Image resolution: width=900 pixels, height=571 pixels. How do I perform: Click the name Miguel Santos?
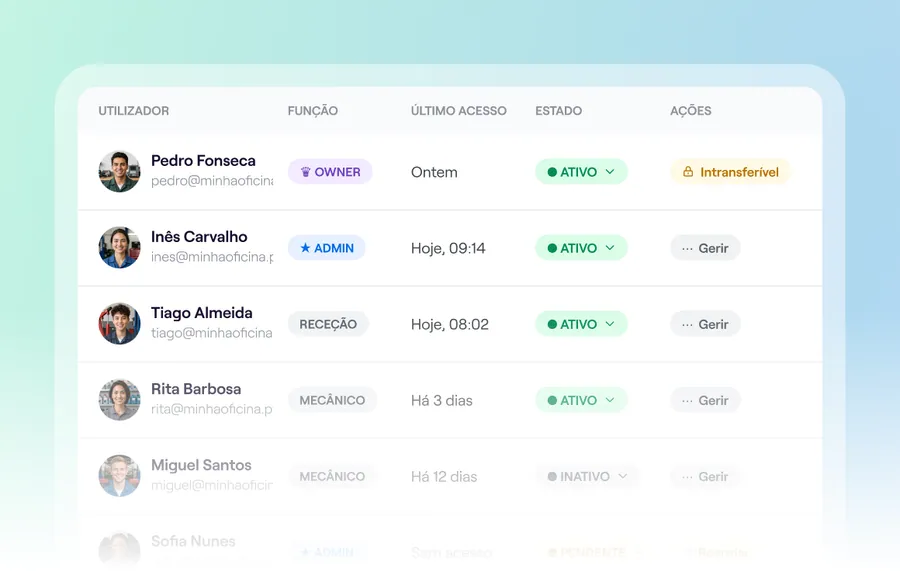click(x=201, y=465)
